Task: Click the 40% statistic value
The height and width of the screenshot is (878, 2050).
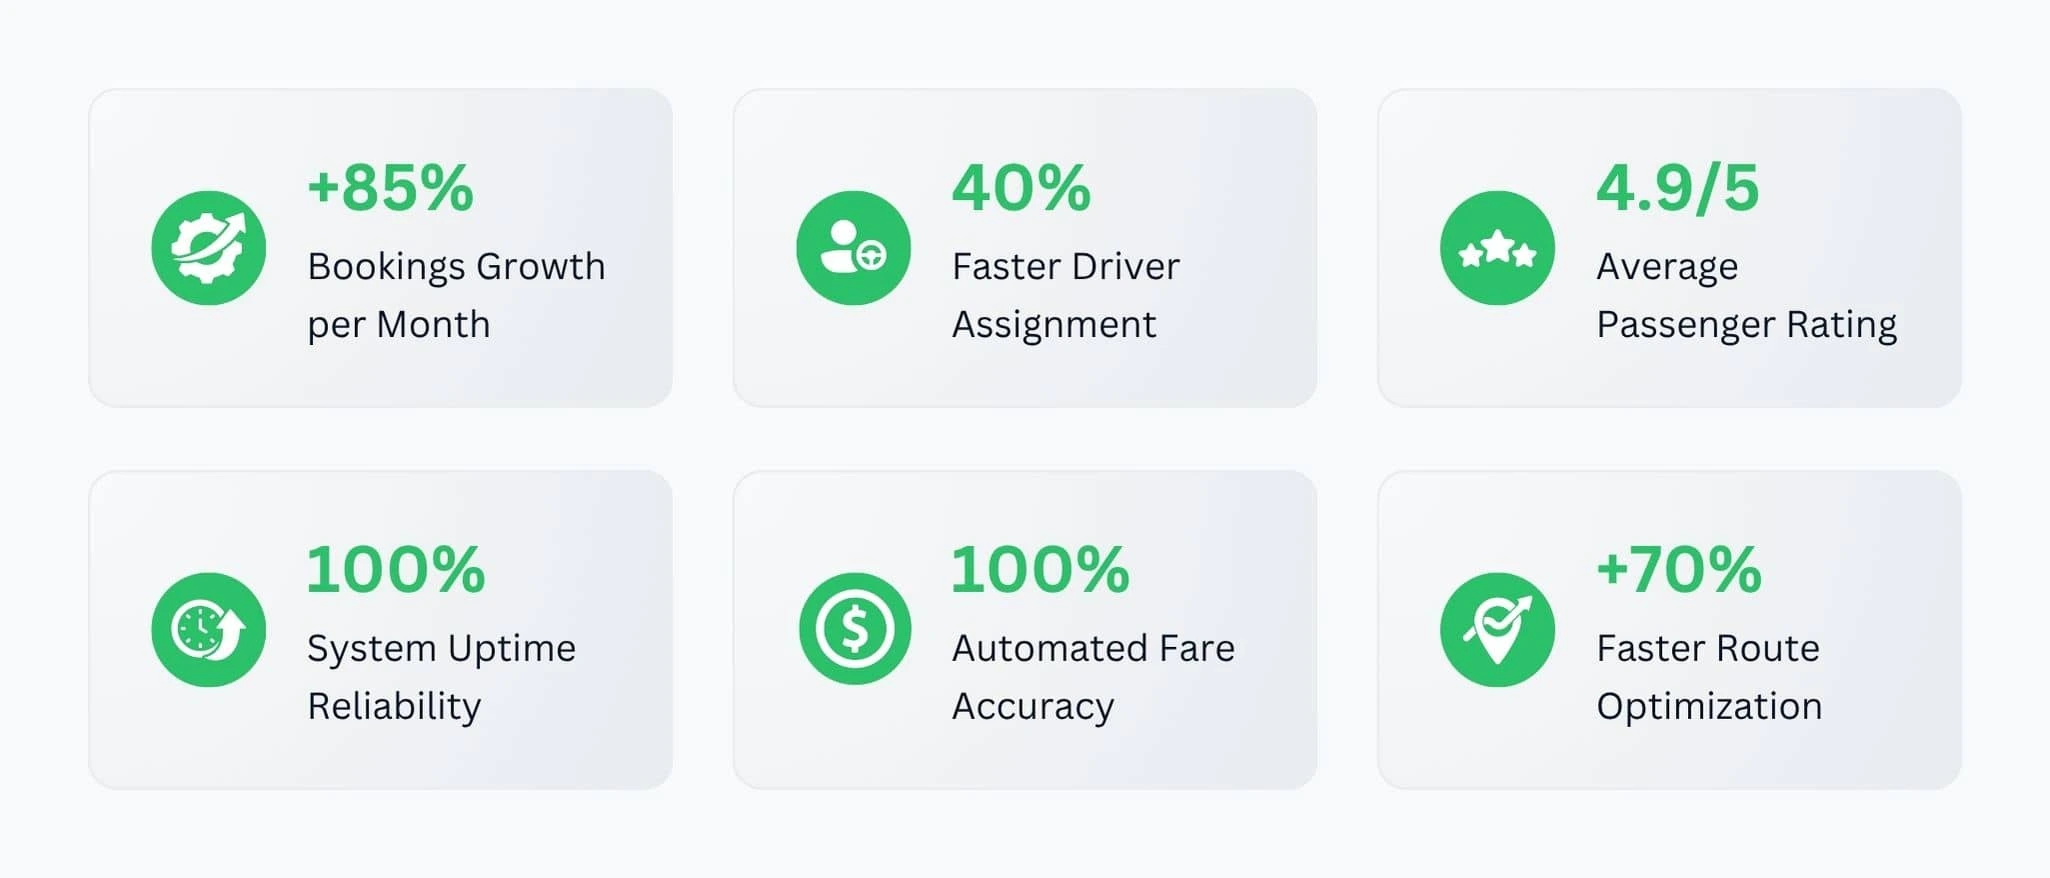Action: pyautogui.click(x=1021, y=187)
